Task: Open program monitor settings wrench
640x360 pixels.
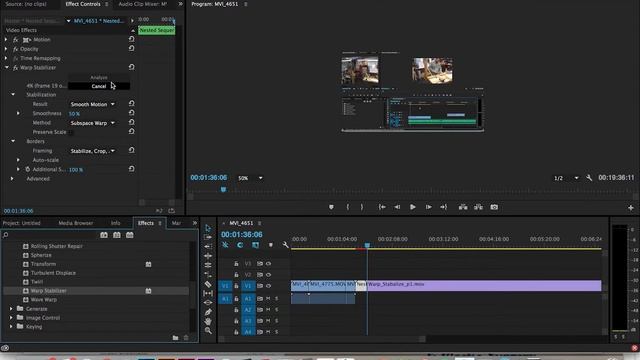Action: (589, 178)
